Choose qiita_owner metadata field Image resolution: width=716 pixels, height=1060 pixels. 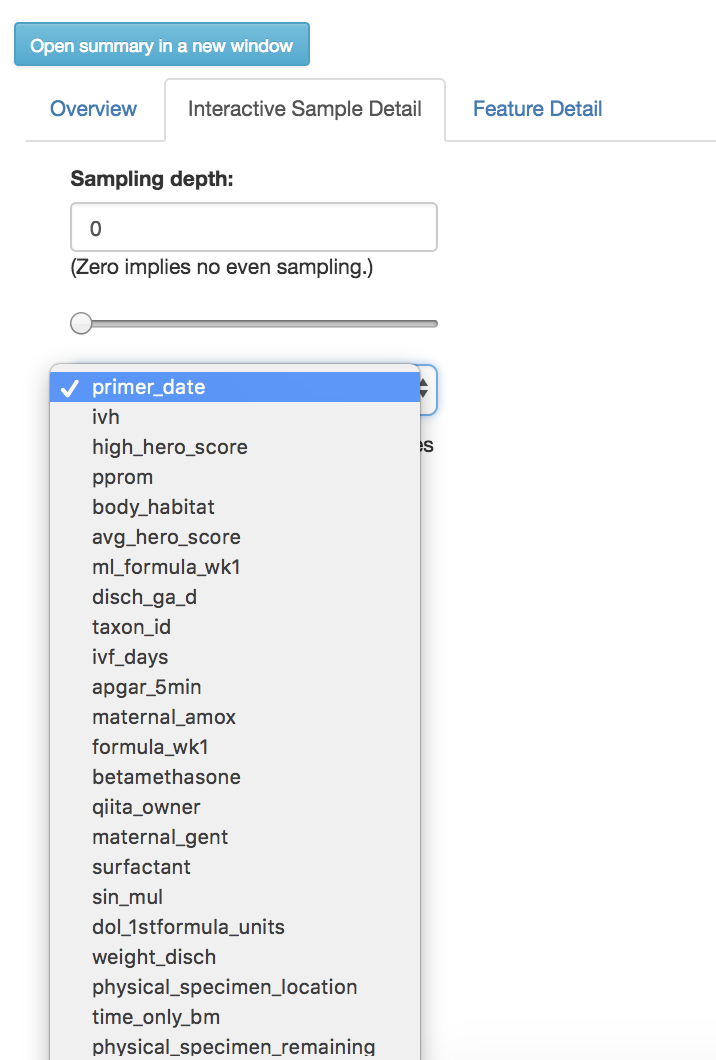[x=145, y=807]
